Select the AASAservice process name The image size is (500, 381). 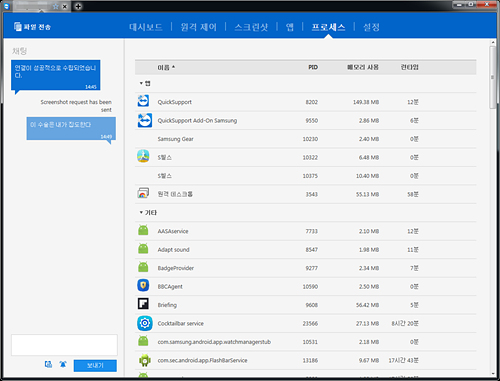pyautogui.click(x=173, y=231)
